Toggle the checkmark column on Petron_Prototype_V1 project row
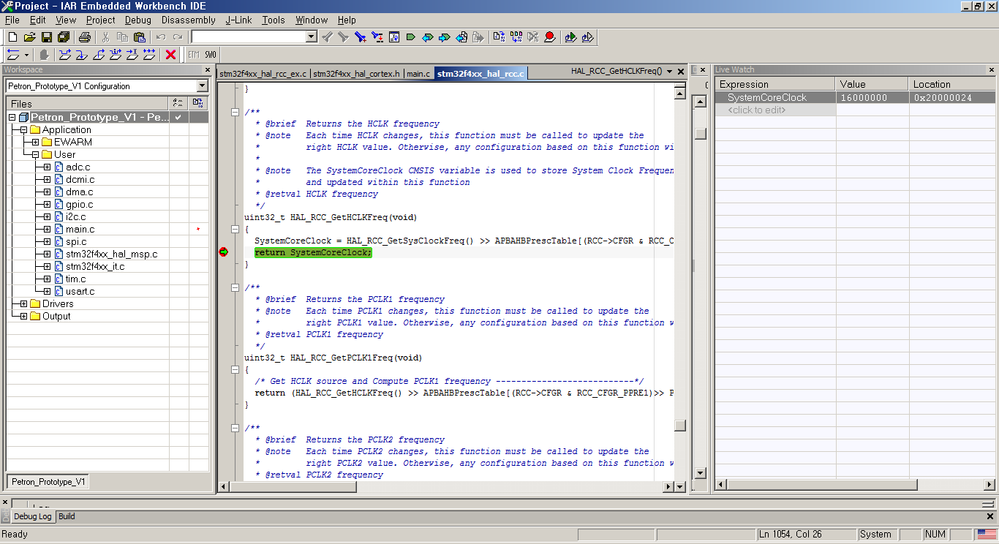 point(178,117)
